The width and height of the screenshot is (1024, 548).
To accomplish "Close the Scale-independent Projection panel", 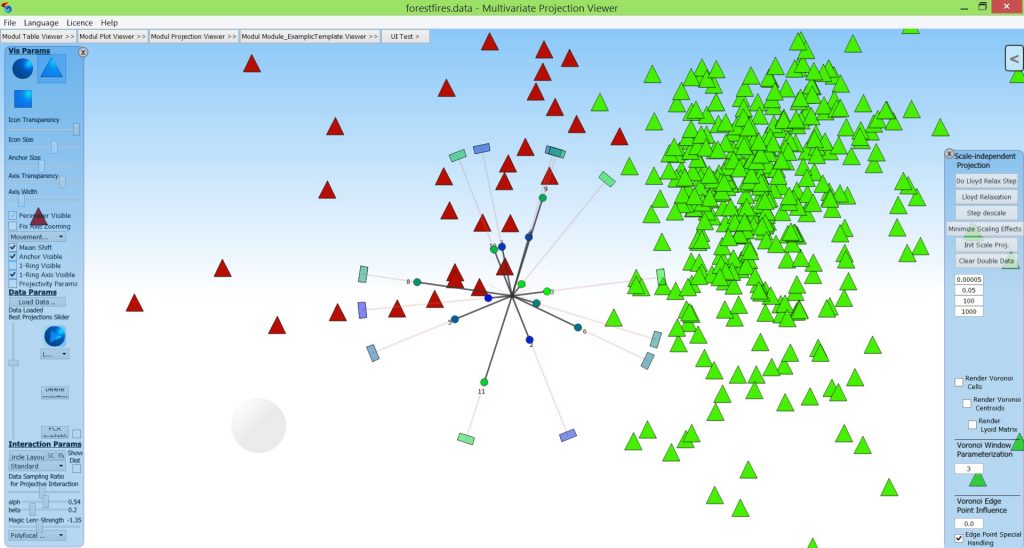I will 949,154.
